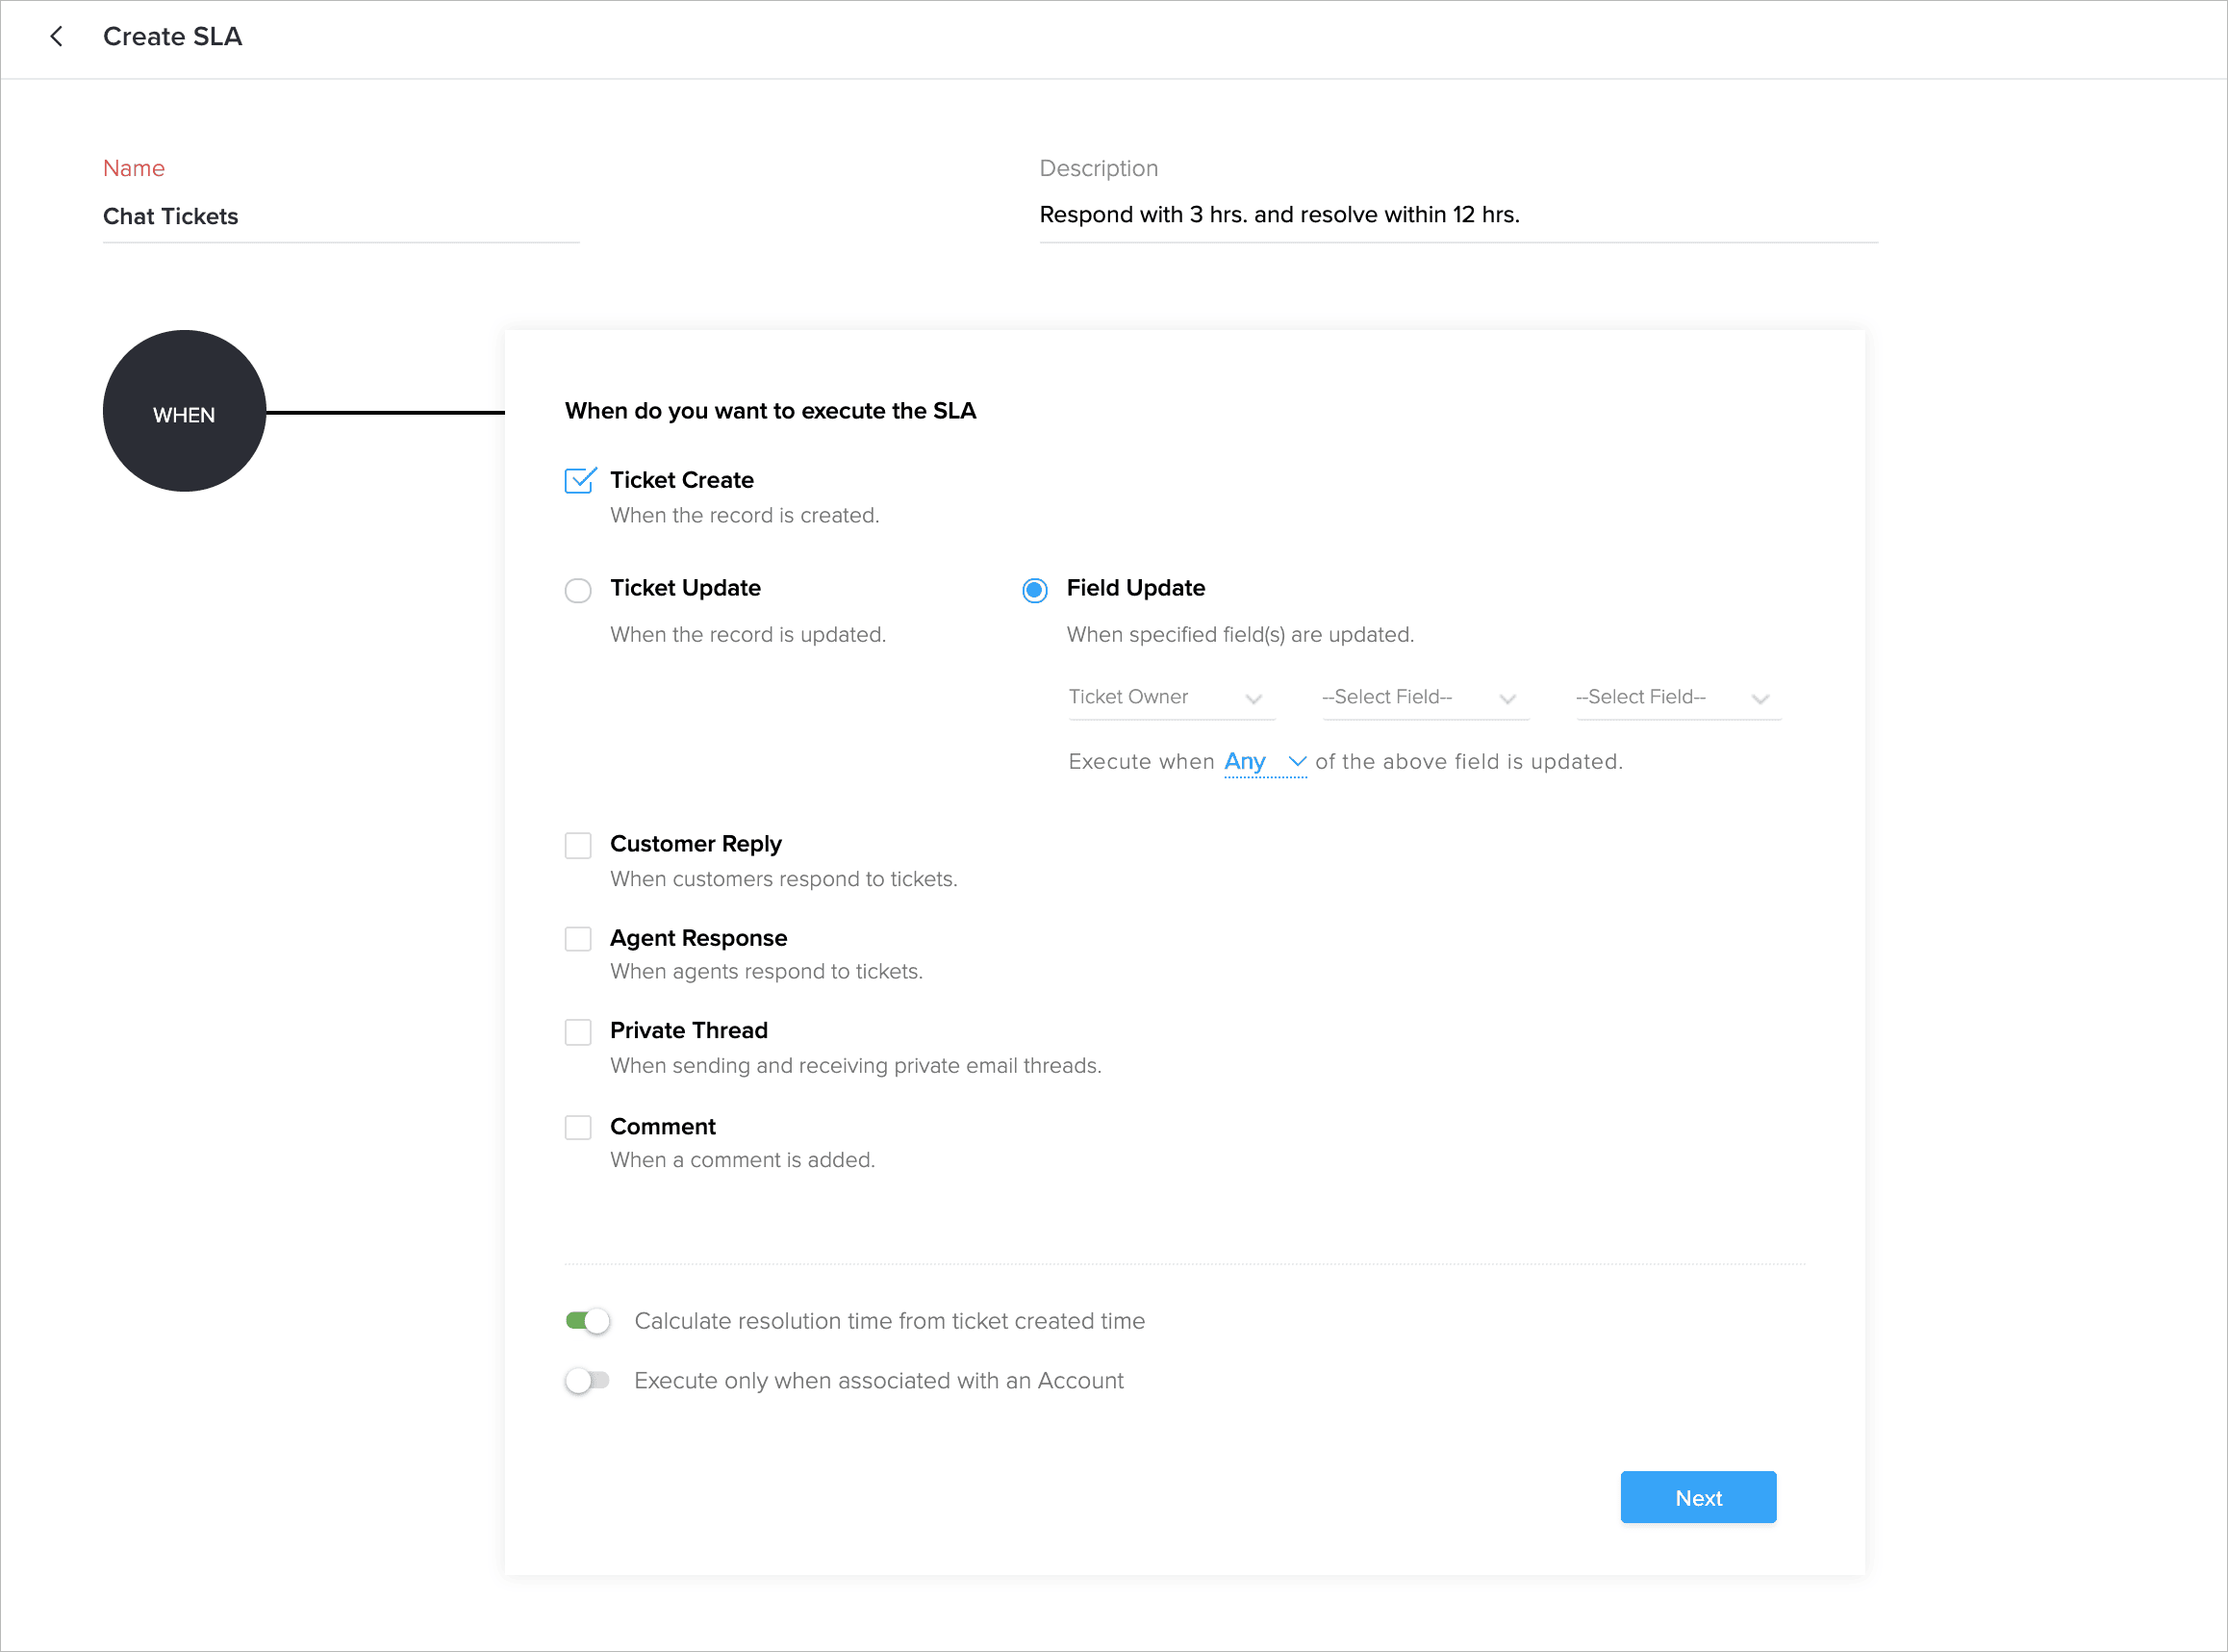This screenshot has width=2228, height=1652.
Task: Select the Ticket Update radio button
Action: (578, 590)
